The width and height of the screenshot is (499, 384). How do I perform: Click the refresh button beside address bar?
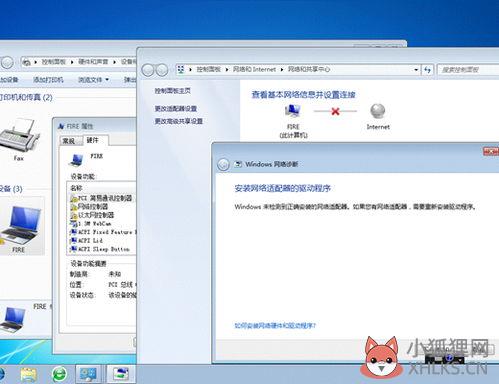point(428,70)
